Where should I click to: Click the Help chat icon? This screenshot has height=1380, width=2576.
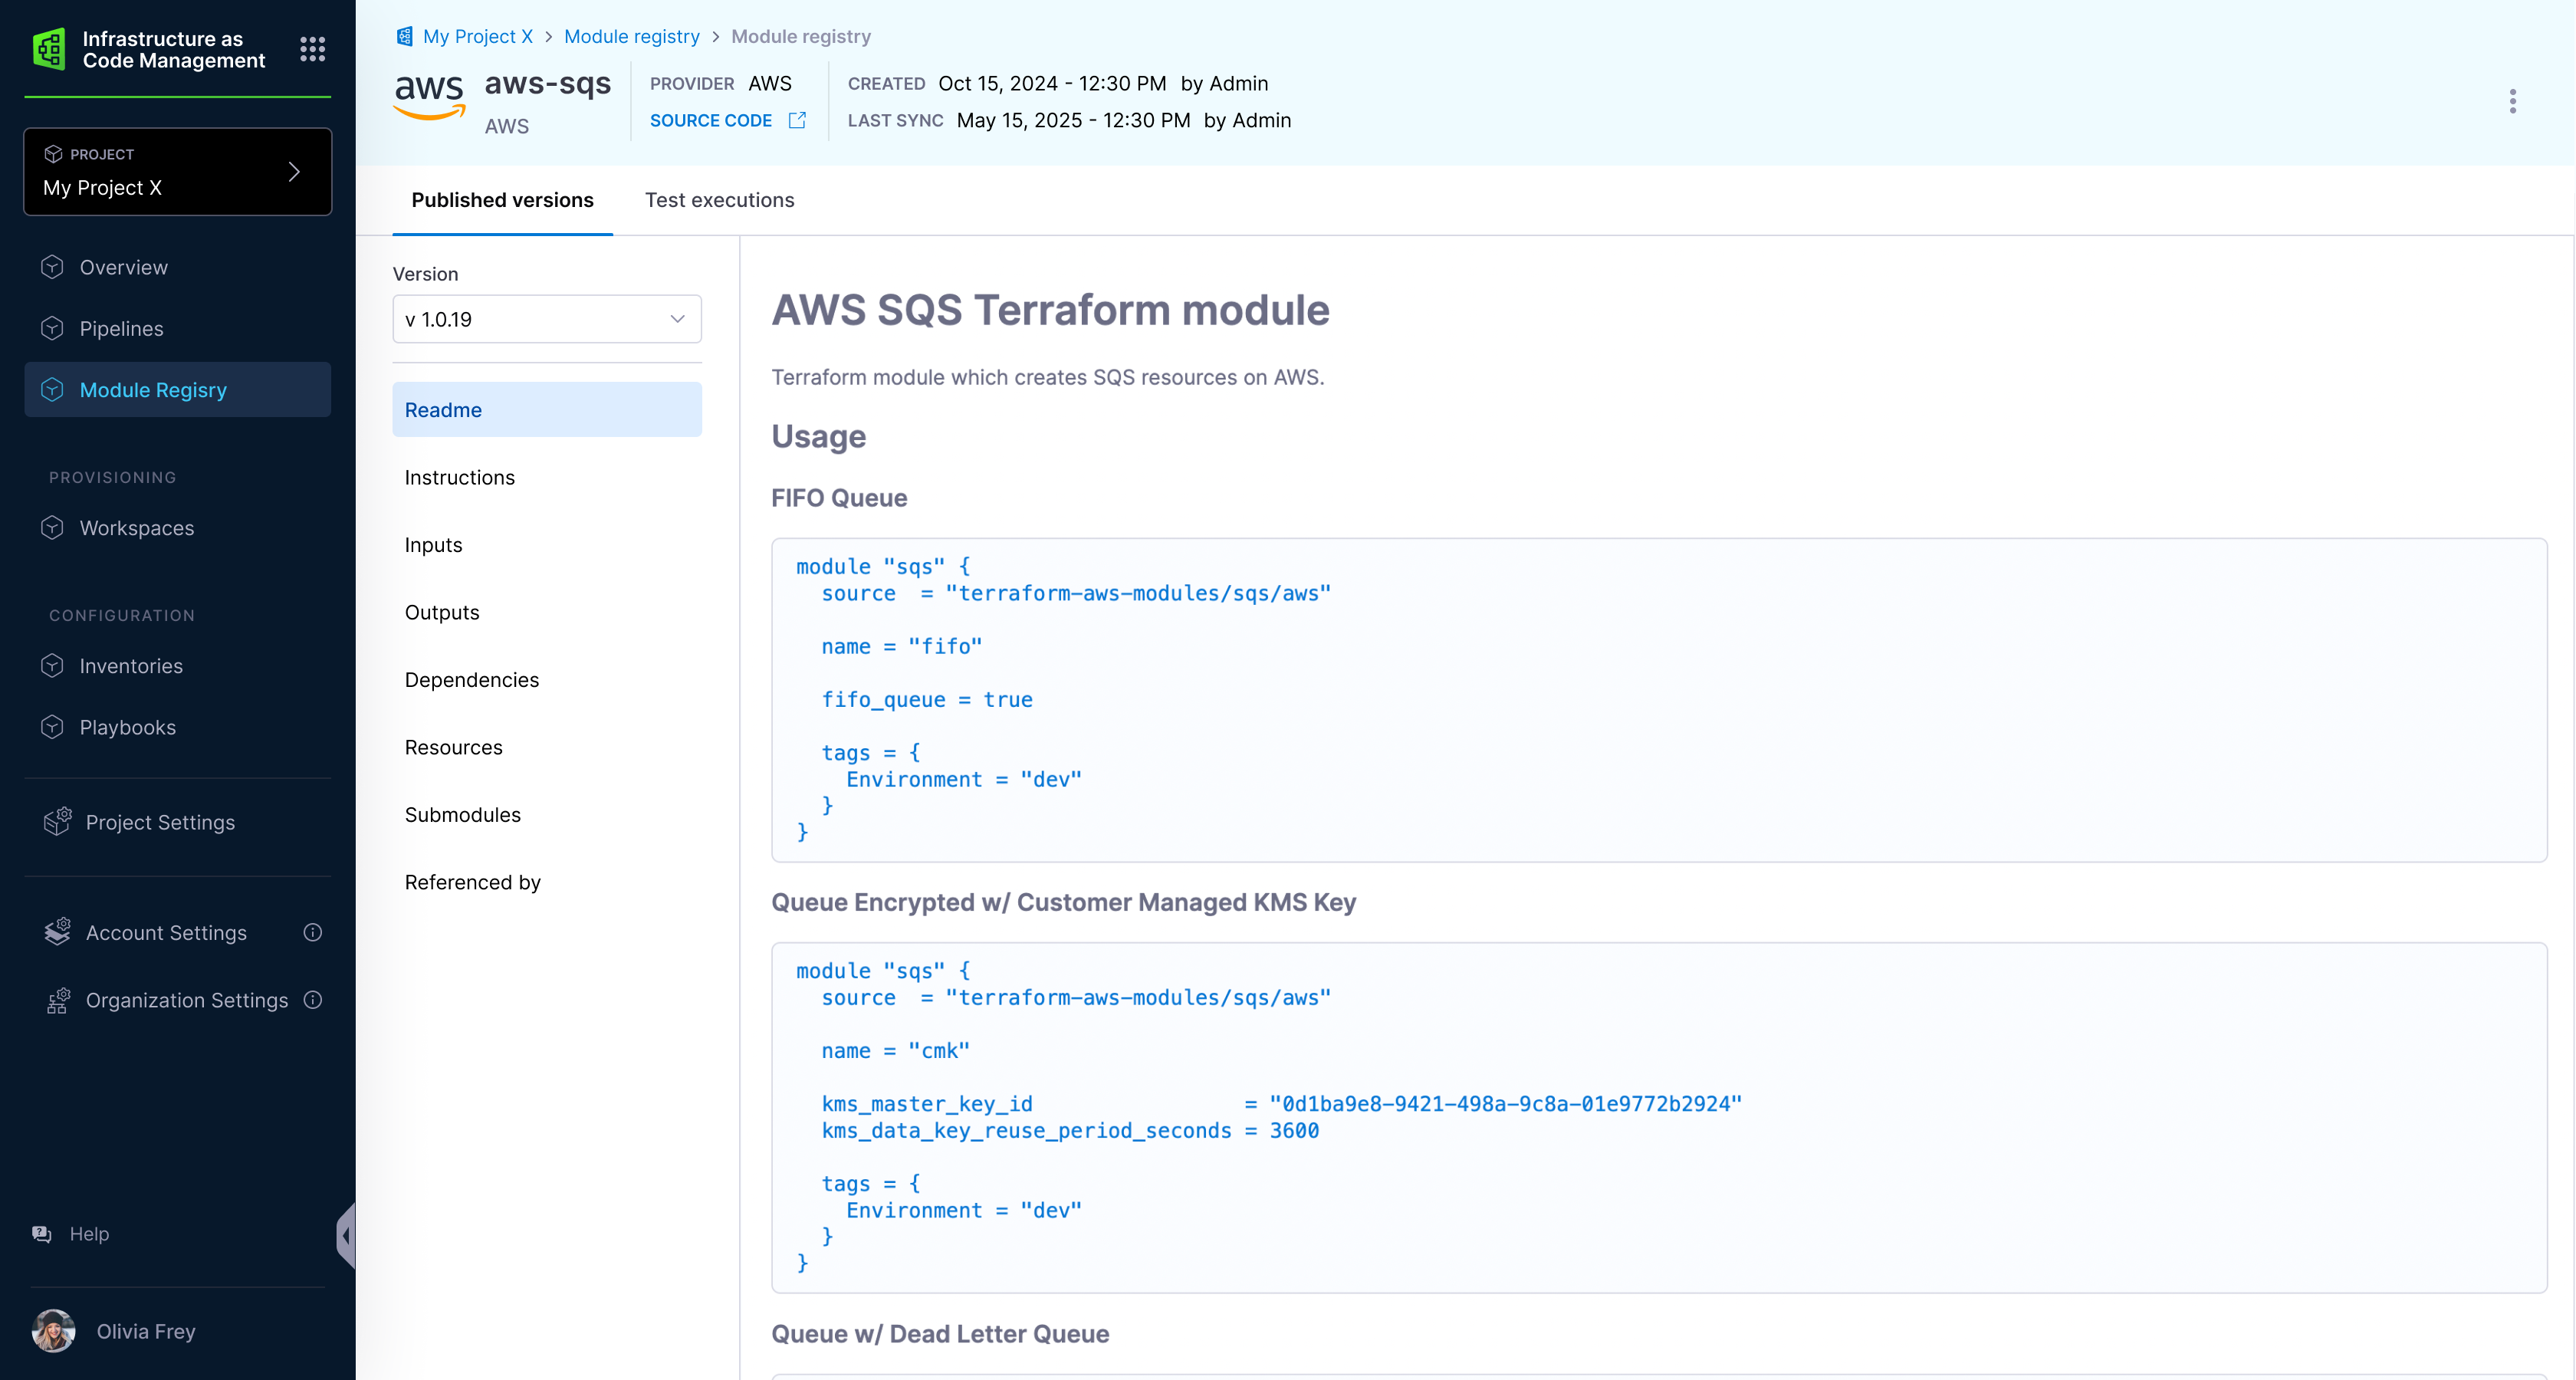click(x=42, y=1234)
